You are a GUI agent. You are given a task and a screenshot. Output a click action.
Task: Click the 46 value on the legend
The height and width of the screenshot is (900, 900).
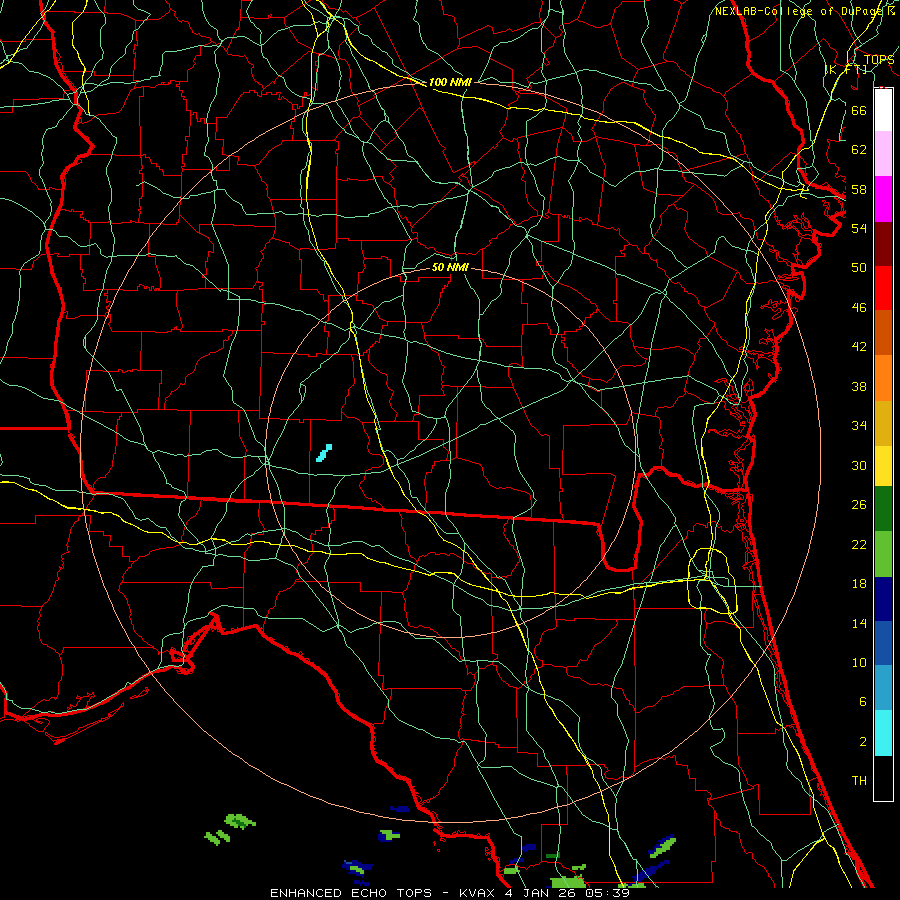tap(859, 308)
